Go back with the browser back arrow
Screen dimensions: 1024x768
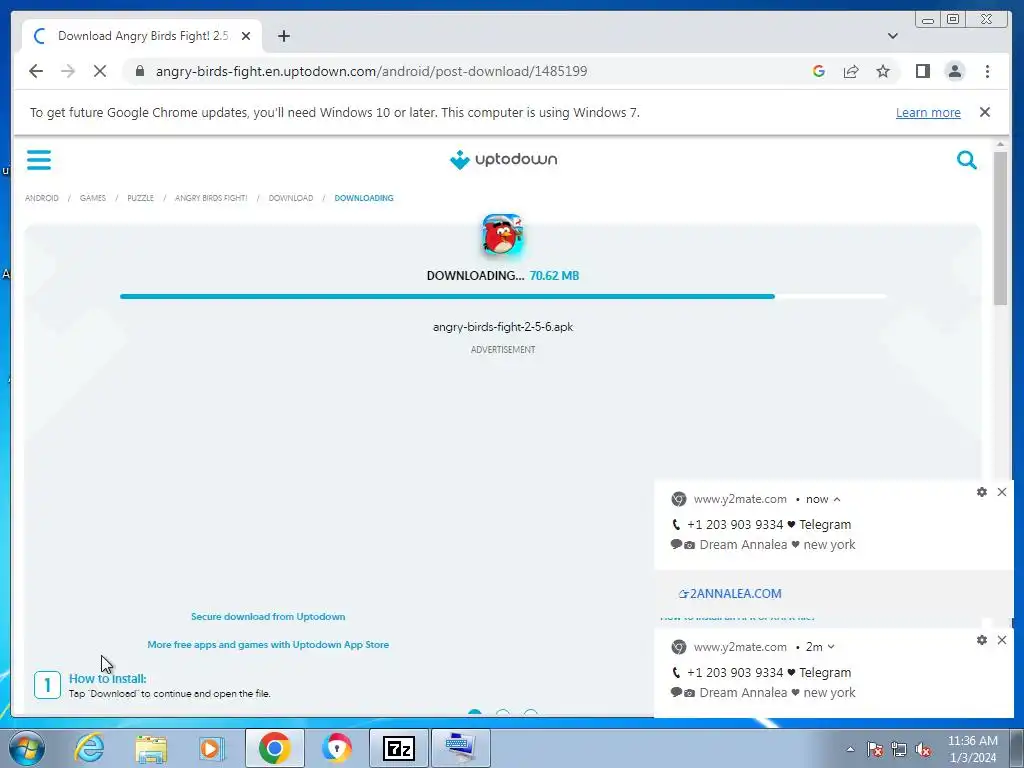tap(36, 71)
